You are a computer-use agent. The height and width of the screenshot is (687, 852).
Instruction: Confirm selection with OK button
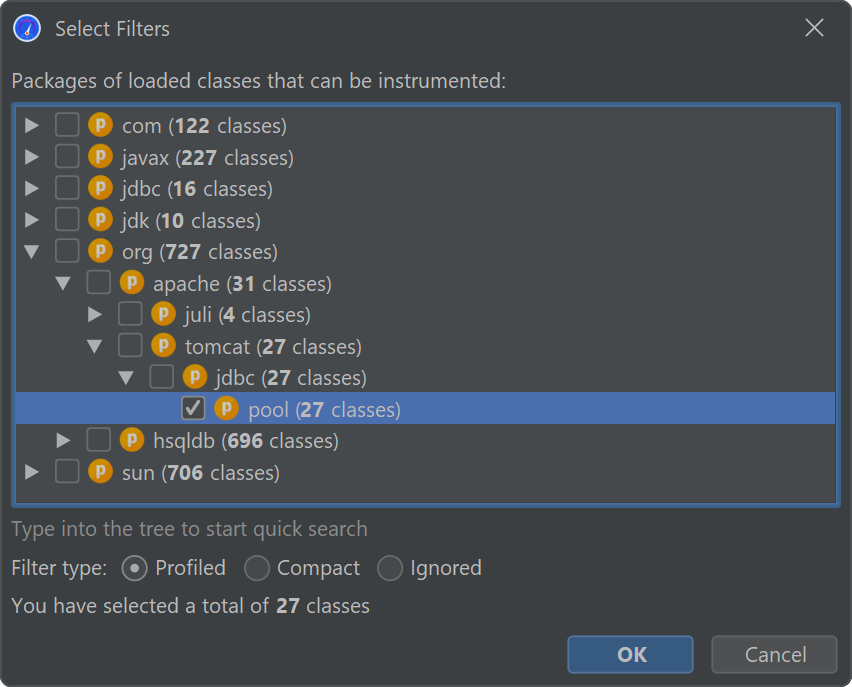click(x=630, y=655)
